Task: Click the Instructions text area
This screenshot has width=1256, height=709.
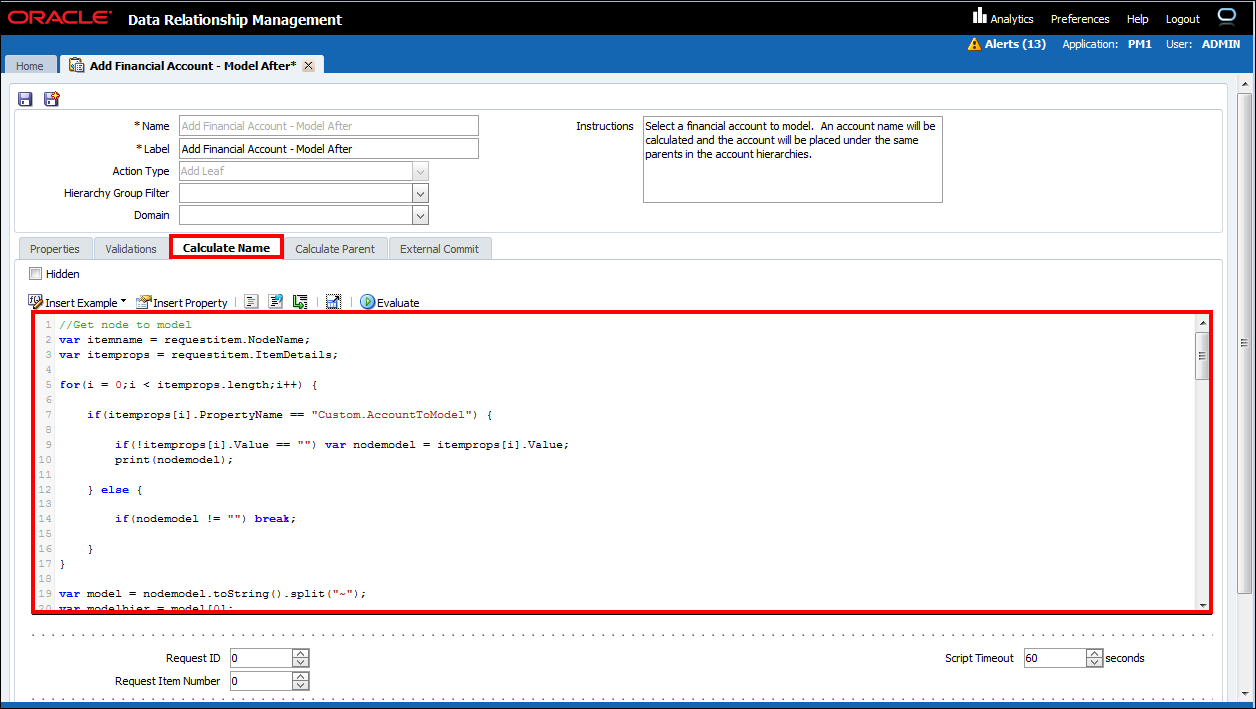Action: coord(792,159)
